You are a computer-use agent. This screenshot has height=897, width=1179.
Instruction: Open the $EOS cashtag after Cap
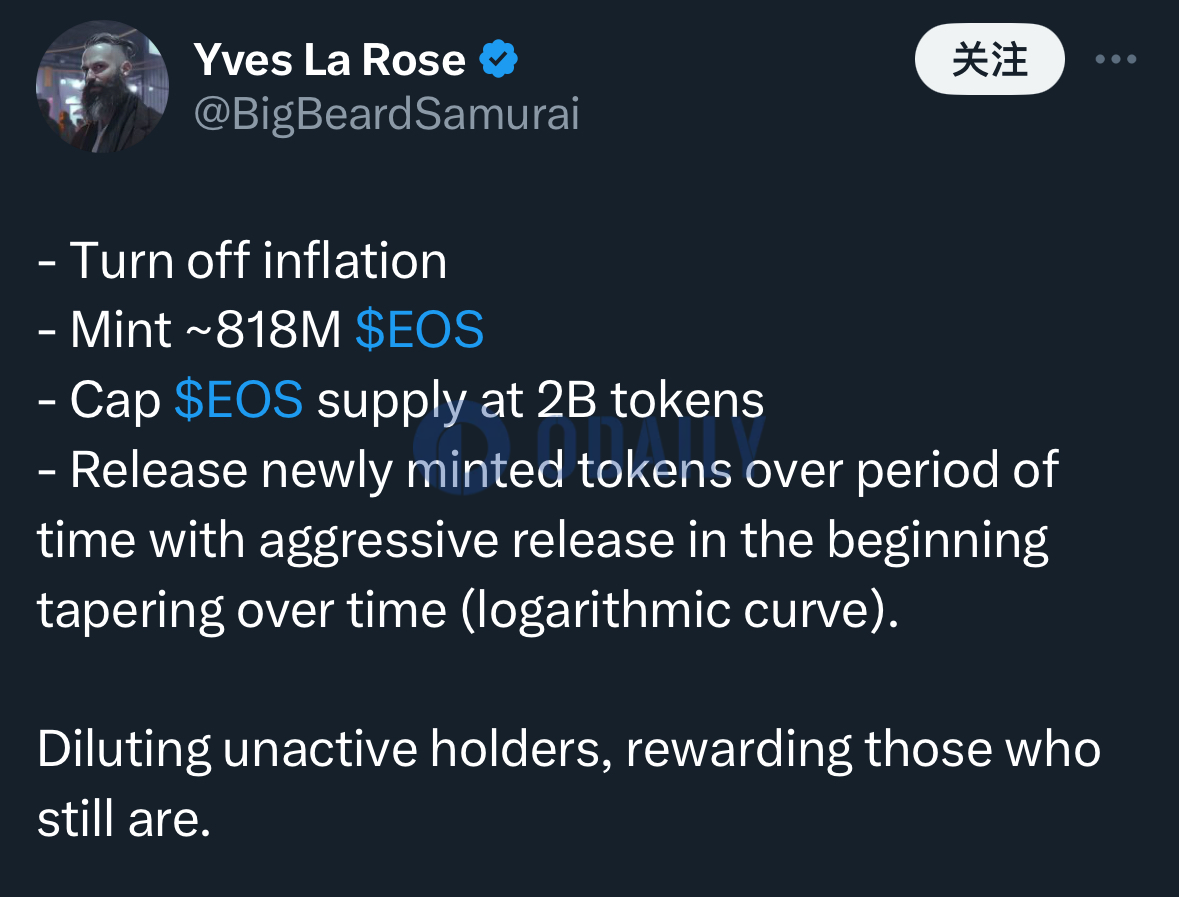[x=239, y=399]
